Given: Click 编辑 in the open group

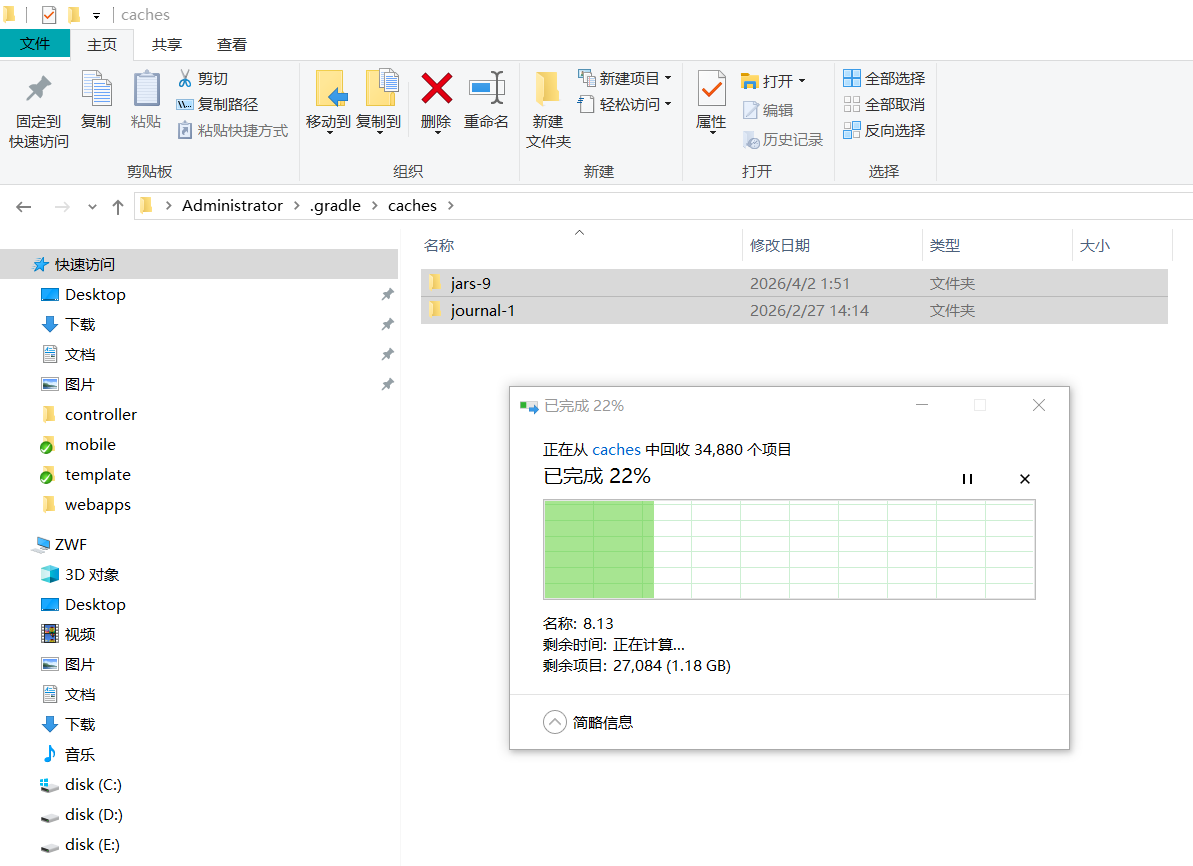Looking at the screenshot, I should (x=768, y=110).
